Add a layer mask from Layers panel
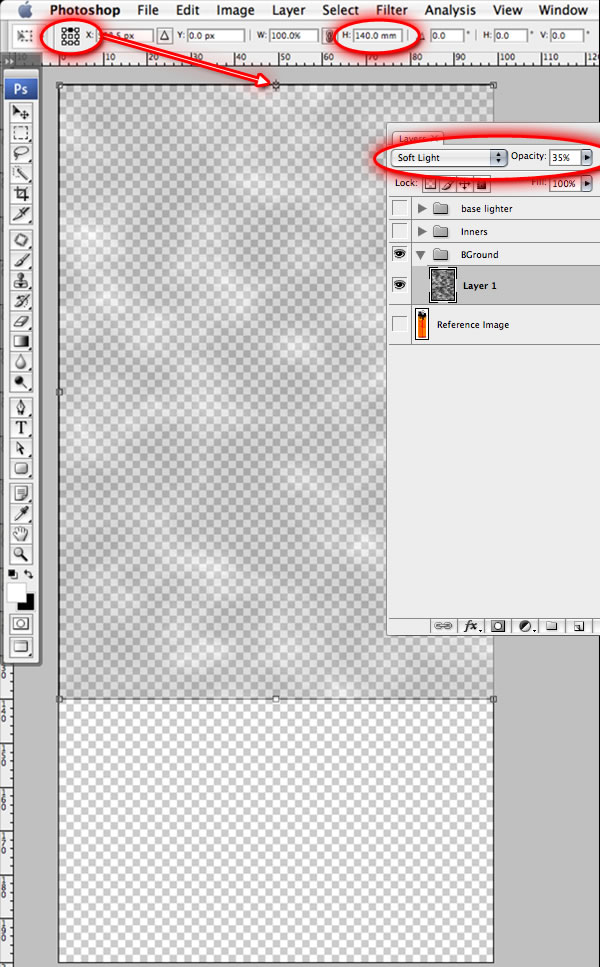Screen dimensions: 600x967 coord(497,626)
